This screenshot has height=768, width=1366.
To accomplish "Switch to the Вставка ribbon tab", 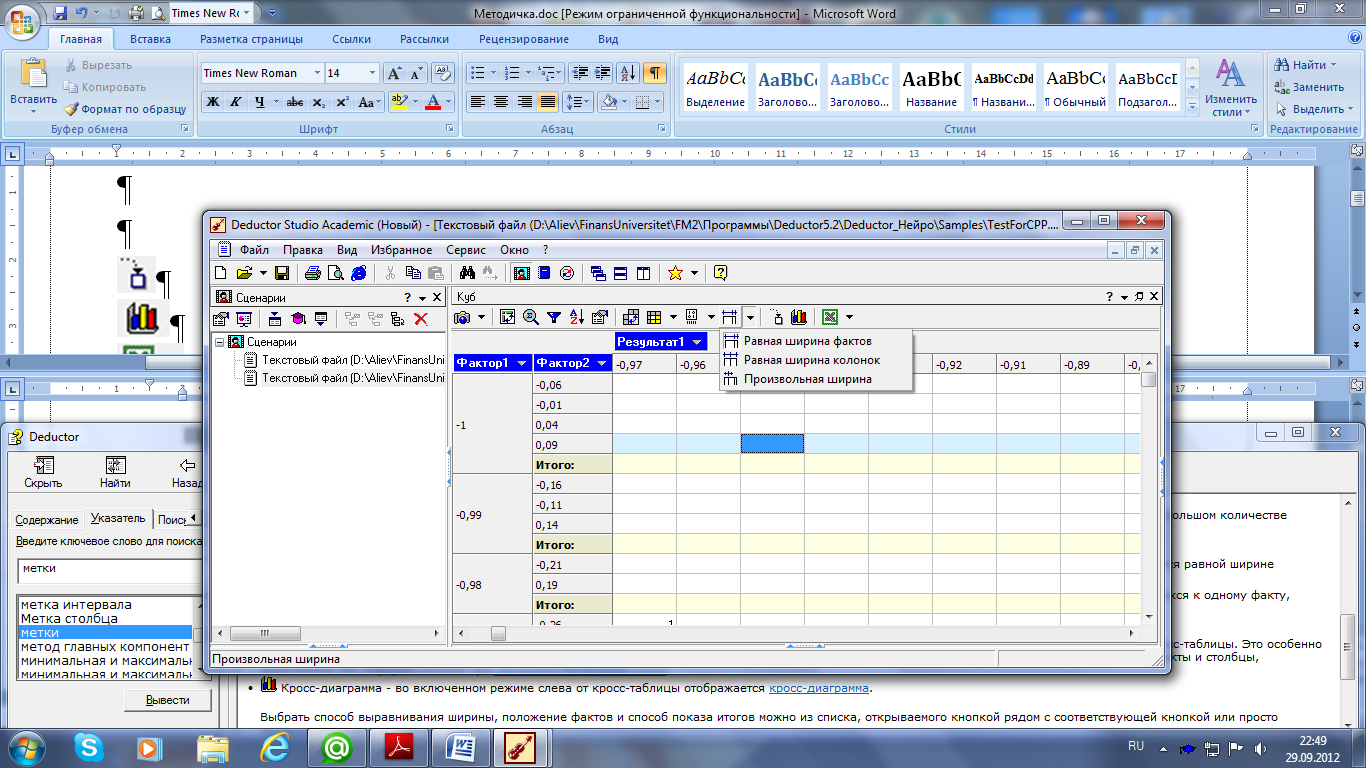I will click(150, 39).
